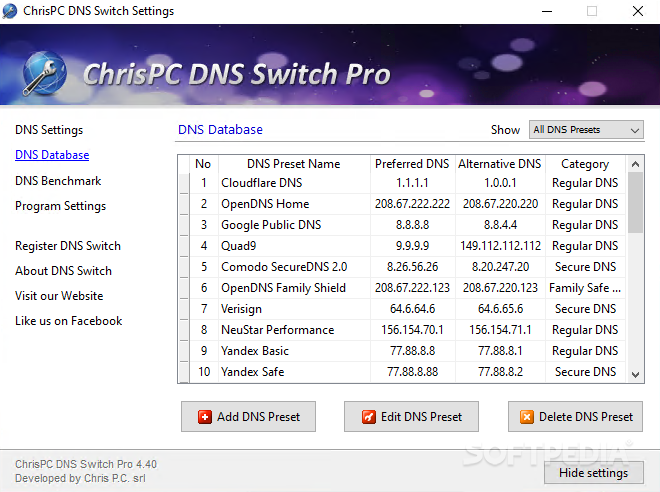Click alternative DNS value 64.6.65.6

[500, 309]
